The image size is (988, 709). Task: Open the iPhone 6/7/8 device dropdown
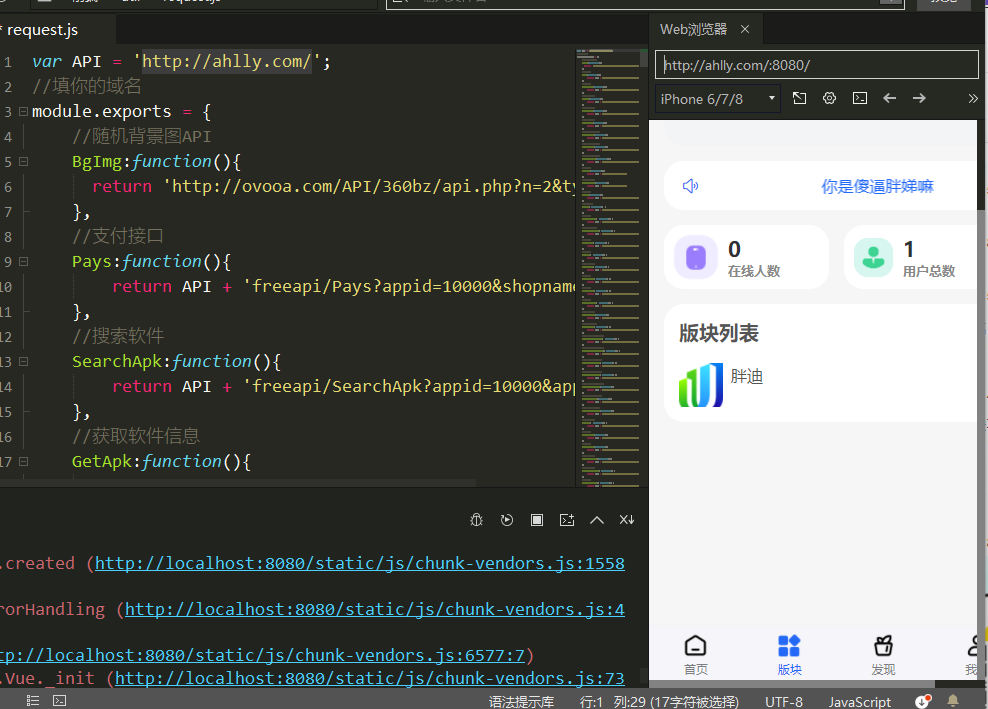pyautogui.click(x=716, y=97)
